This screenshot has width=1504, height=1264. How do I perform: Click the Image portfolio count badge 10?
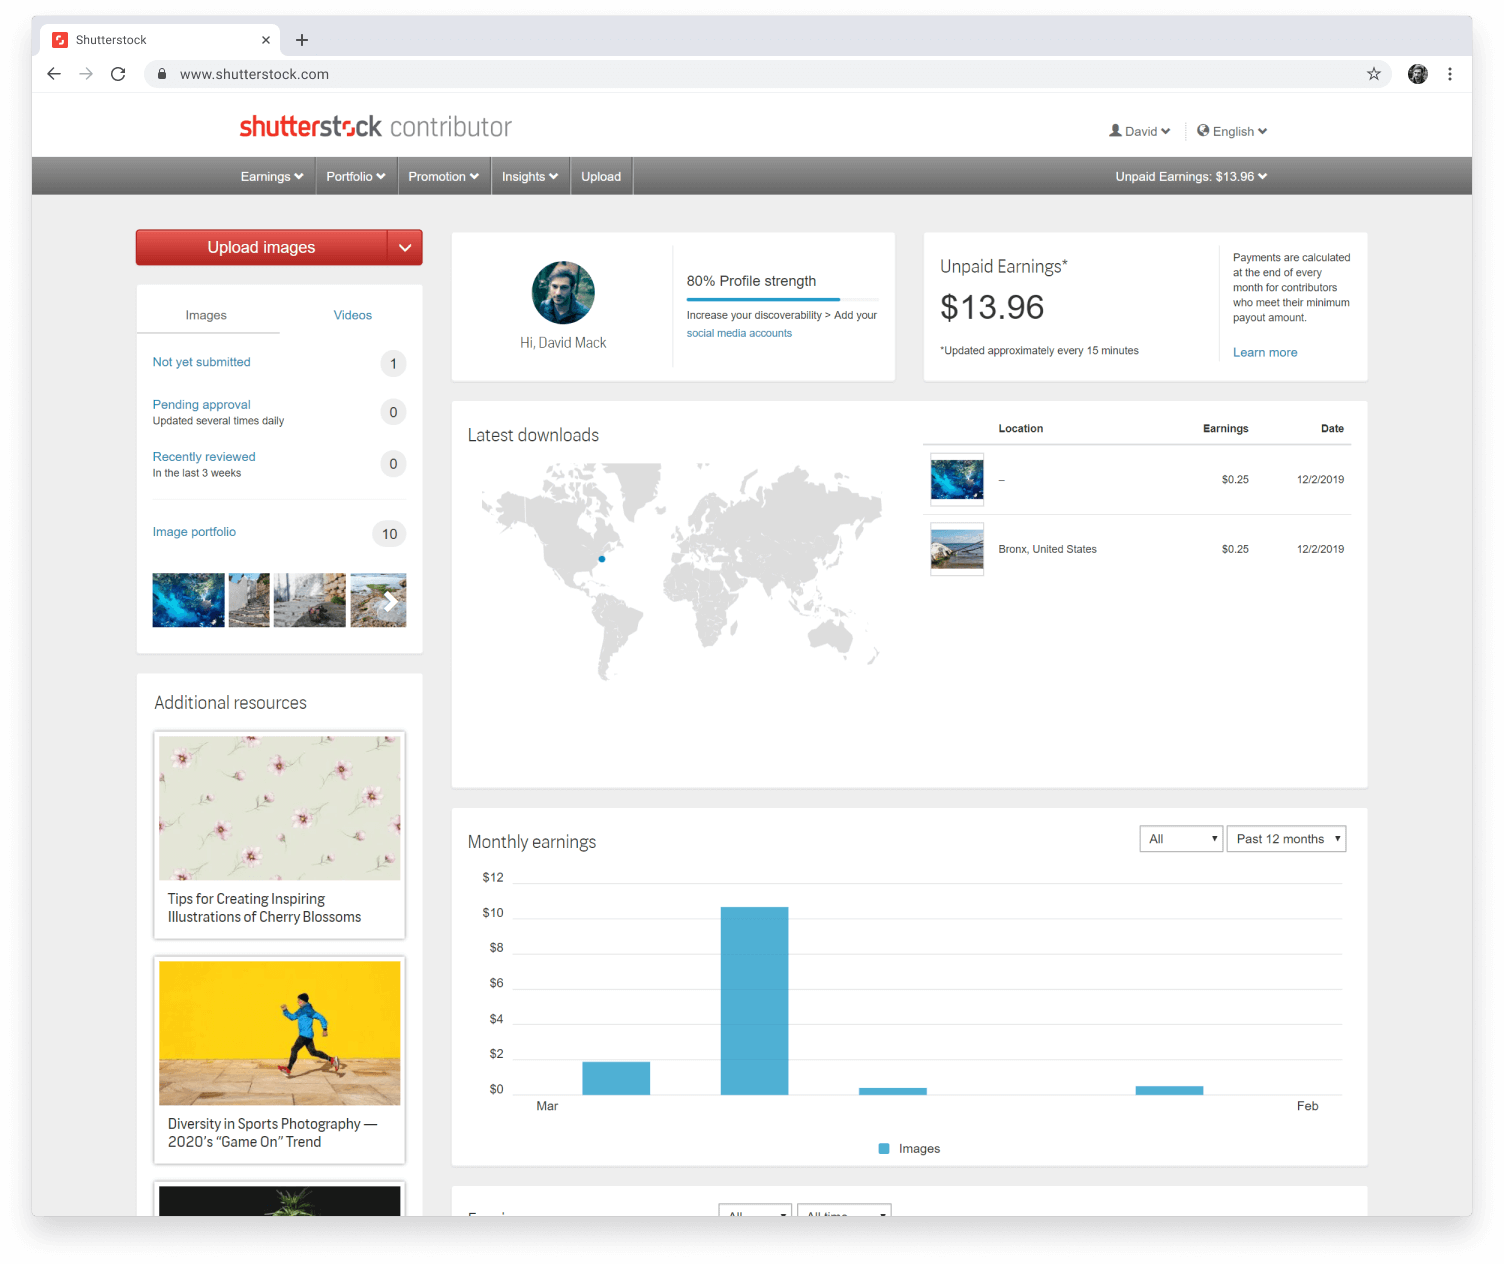coord(389,534)
